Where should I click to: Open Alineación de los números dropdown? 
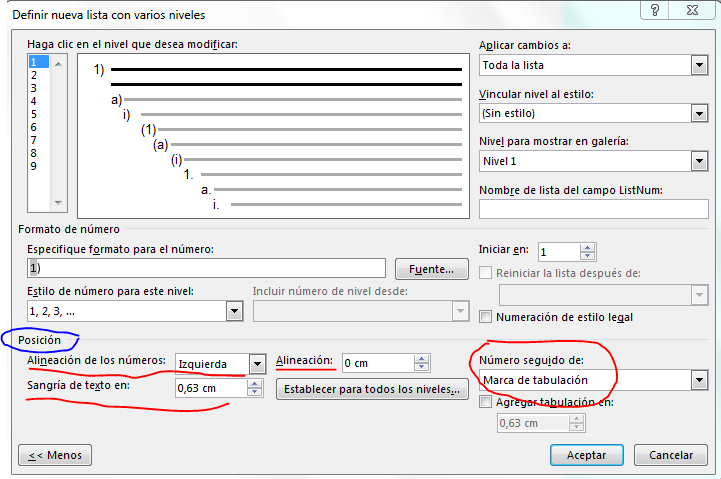258,364
